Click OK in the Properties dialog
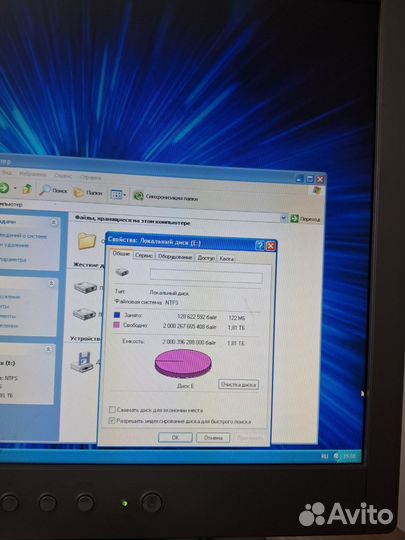The height and width of the screenshot is (540, 405). click(175, 437)
